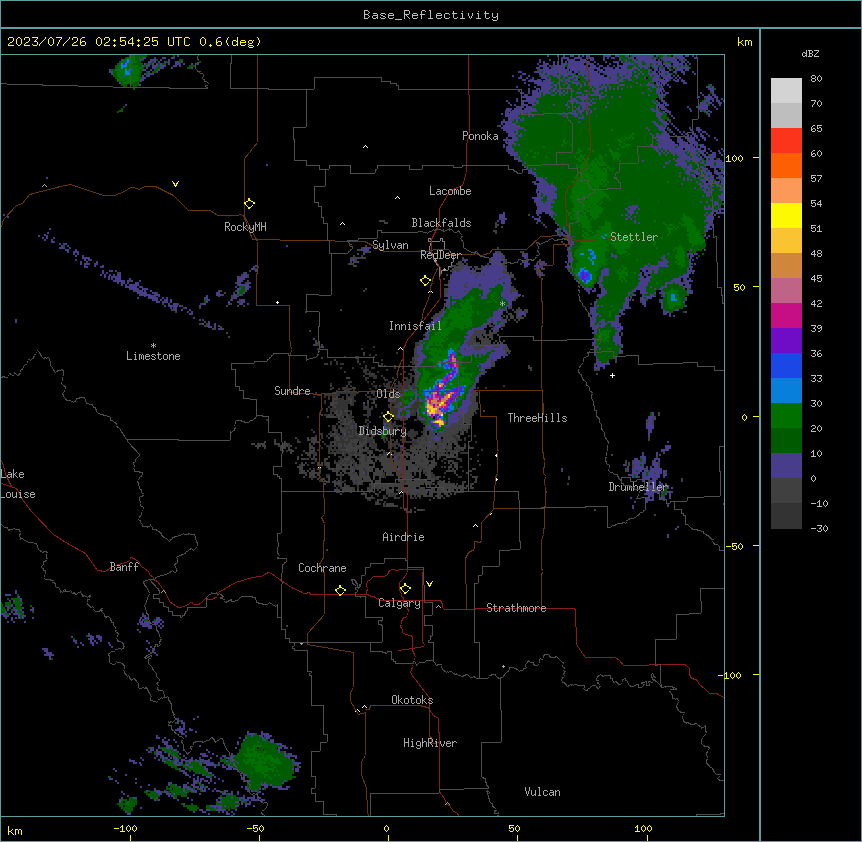Click the Stettler city label

[634, 237]
